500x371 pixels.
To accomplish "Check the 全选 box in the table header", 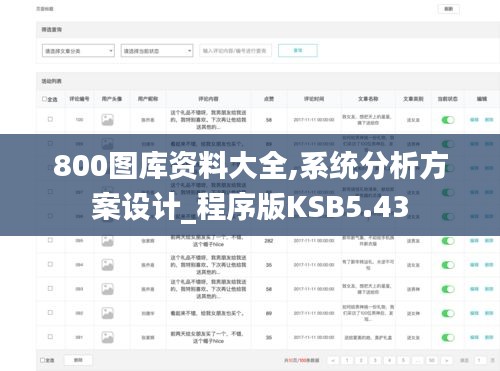I will [x=44, y=99].
